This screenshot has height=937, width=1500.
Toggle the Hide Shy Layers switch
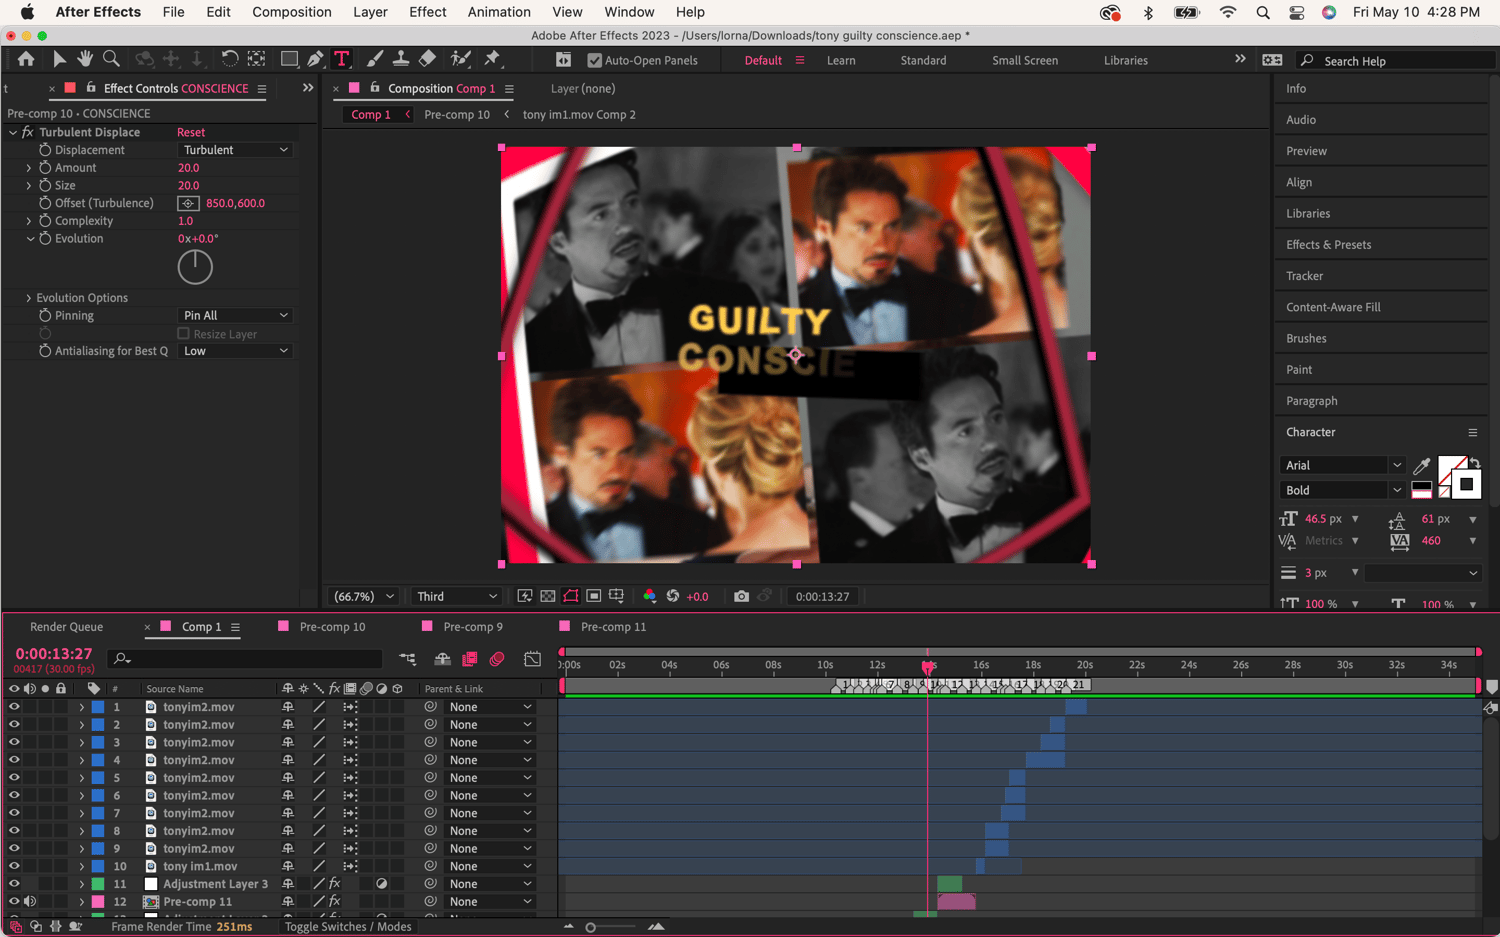pyautogui.click(x=442, y=659)
